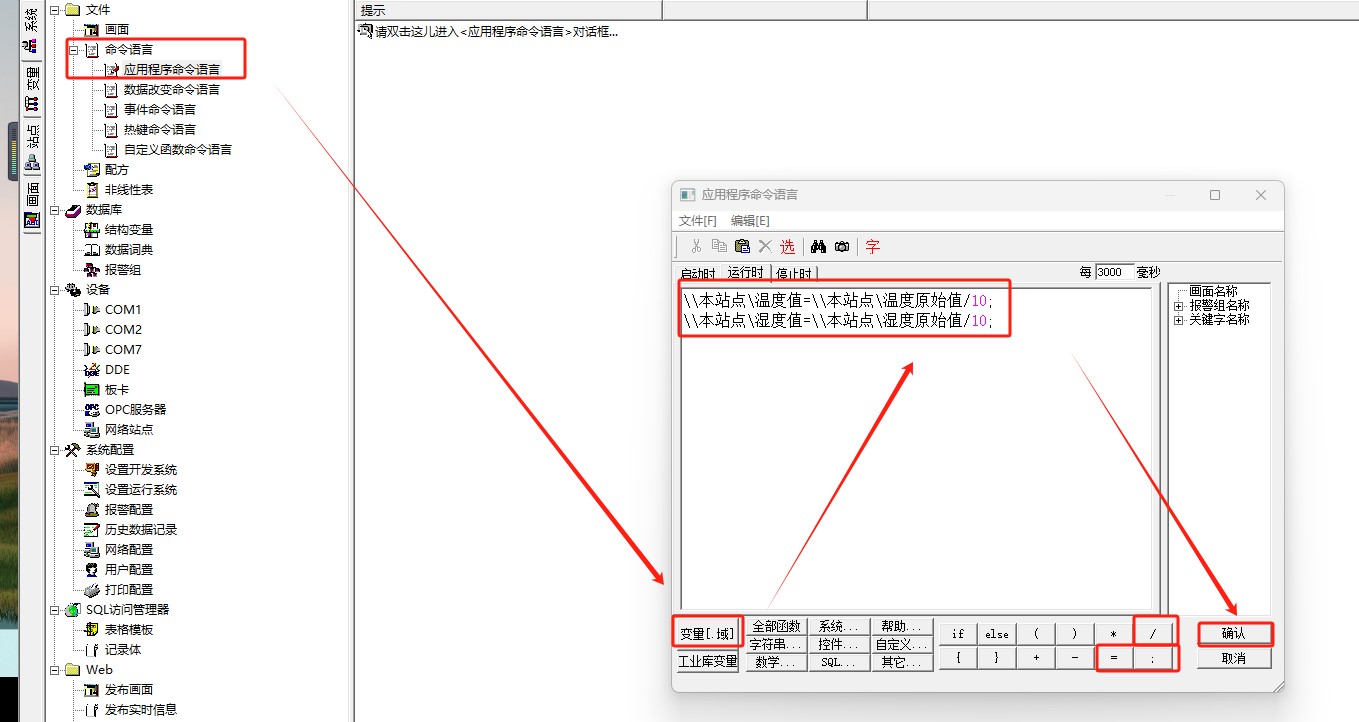Switch to the 启动时 tab

[698, 273]
